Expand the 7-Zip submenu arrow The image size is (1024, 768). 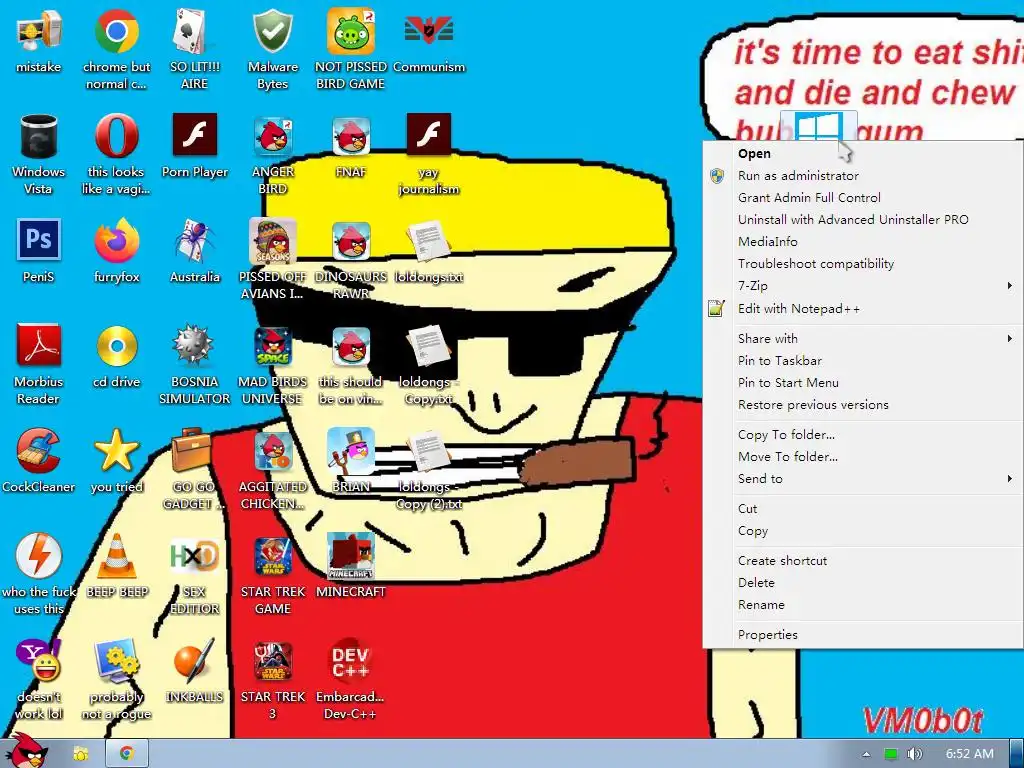pos(1010,285)
